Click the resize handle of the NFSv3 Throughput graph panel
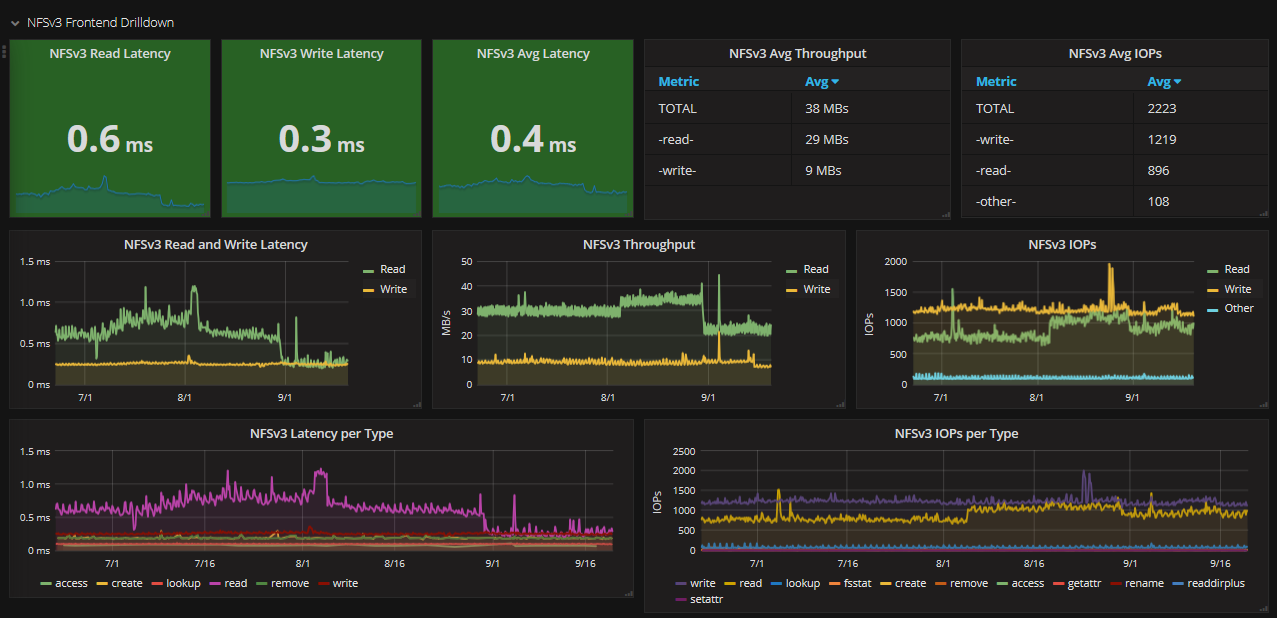Screen dimensions: 1277x618 [840, 404]
